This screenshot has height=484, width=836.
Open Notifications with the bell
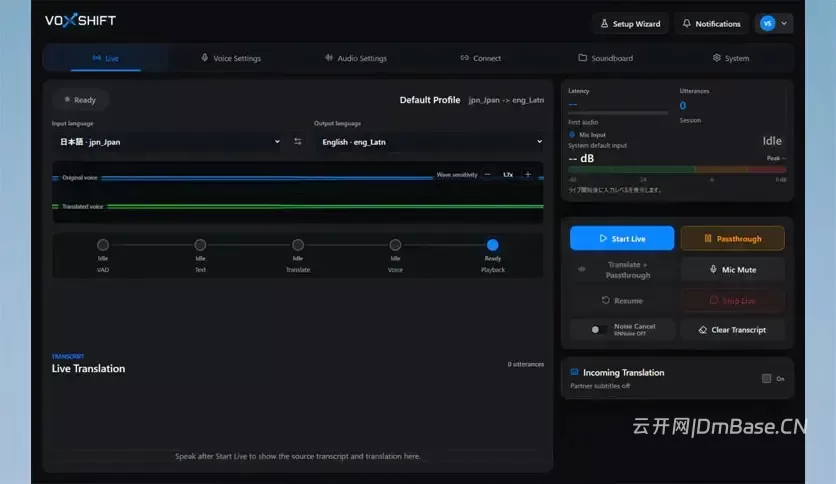[x=711, y=23]
